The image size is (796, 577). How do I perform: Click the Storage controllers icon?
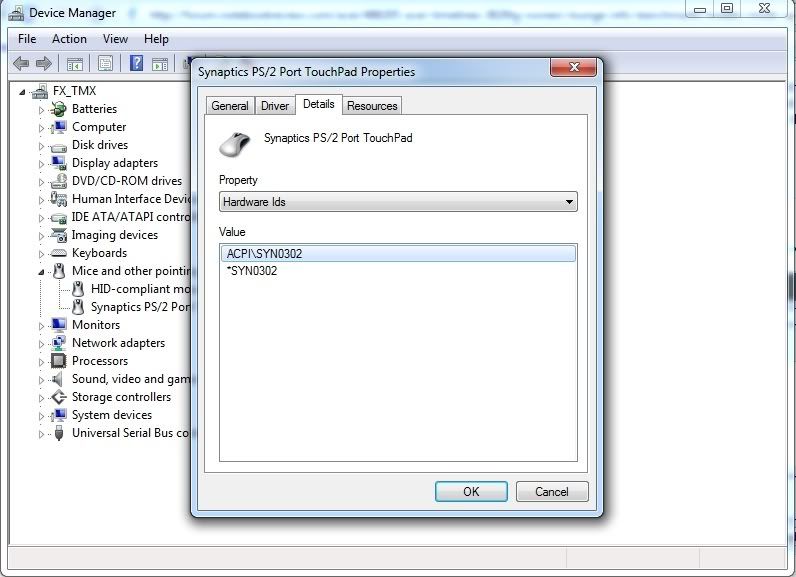(58, 397)
